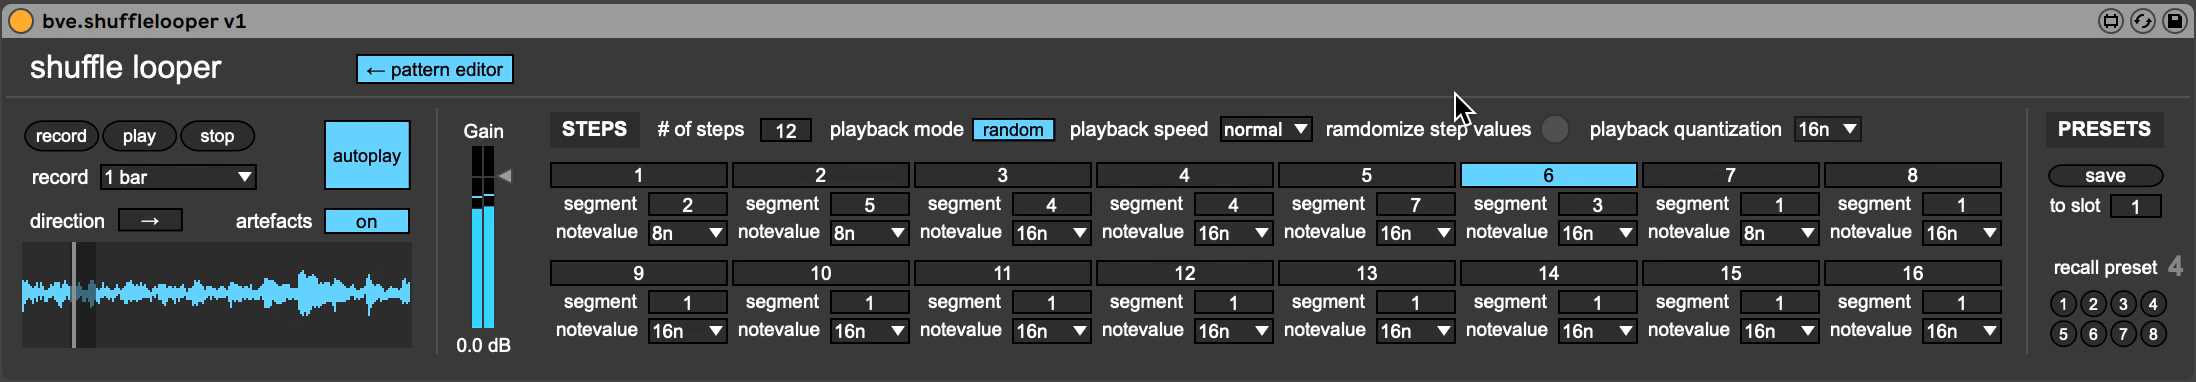Change the direction arrow setting
2196x382 pixels.
[150, 221]
